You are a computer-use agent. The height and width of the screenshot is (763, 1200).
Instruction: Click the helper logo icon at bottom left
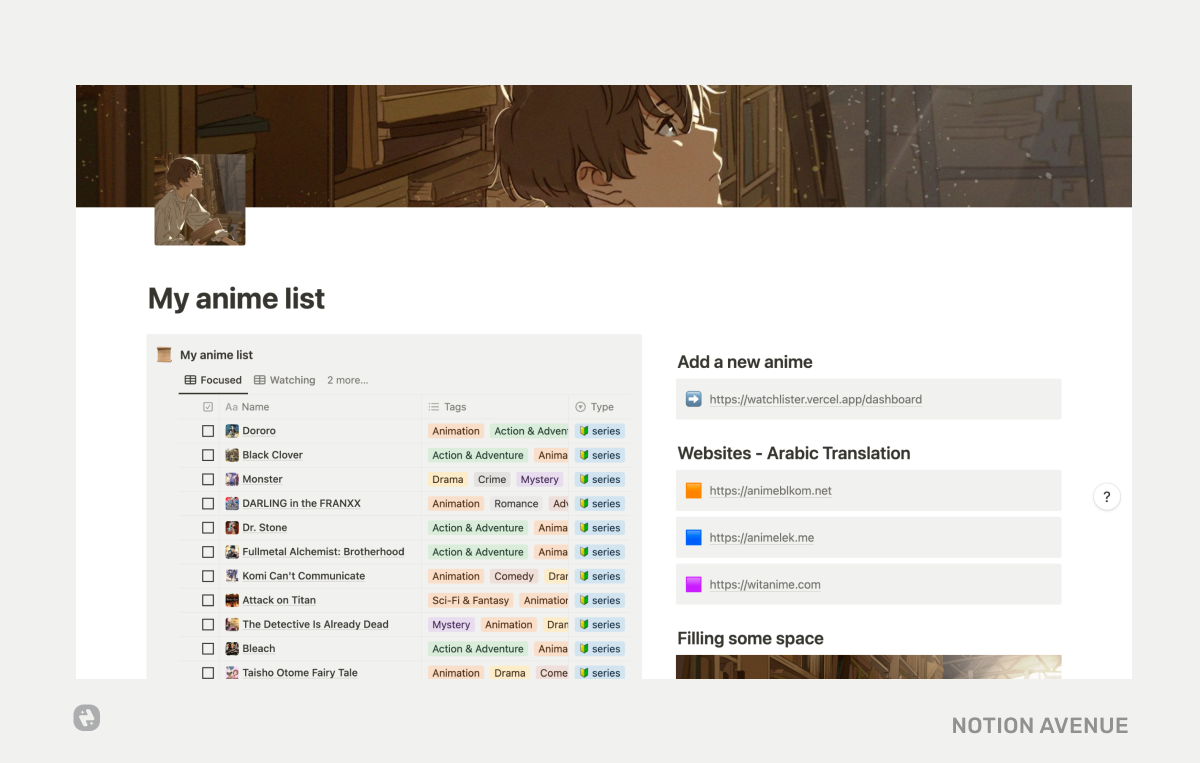click(x=87, y=718)
